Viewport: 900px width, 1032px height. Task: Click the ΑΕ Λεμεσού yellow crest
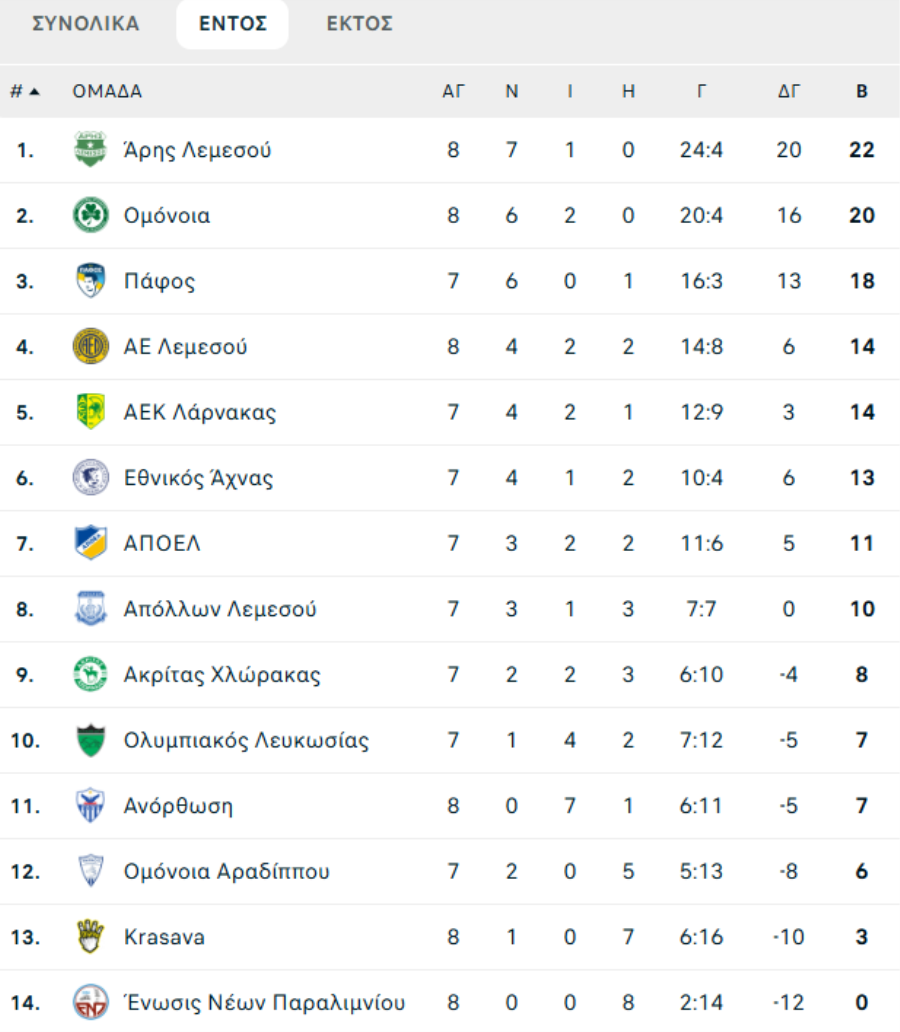point(90,347)
